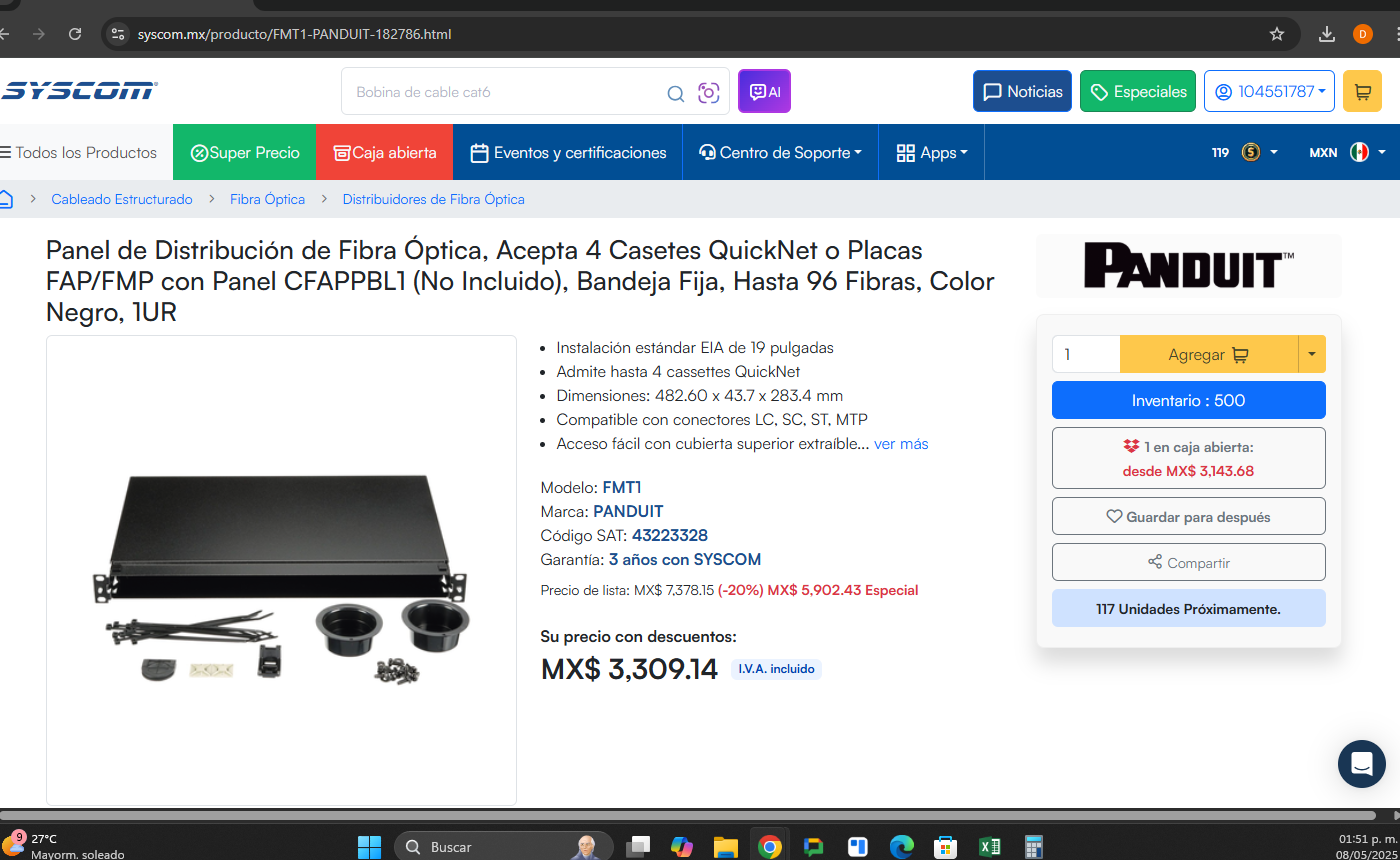The width and height of the screenshot is (1400, 860).
Task: Open Eventos y certificaciones
Action: 568,152
